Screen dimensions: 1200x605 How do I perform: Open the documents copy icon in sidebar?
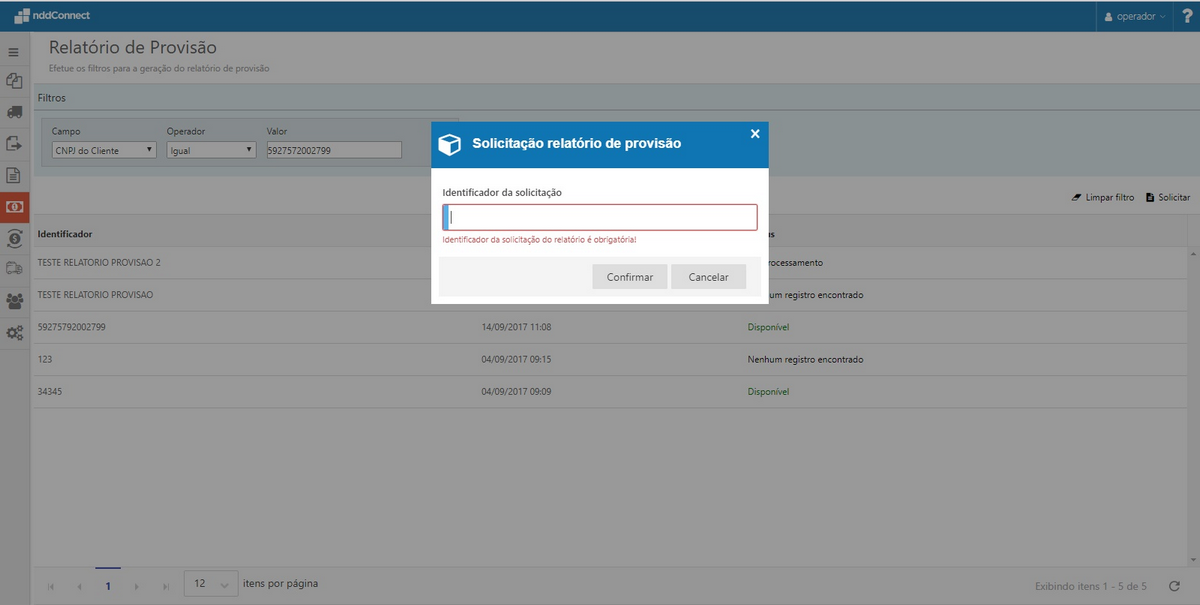pyautogui.click(x=14, y=82)
